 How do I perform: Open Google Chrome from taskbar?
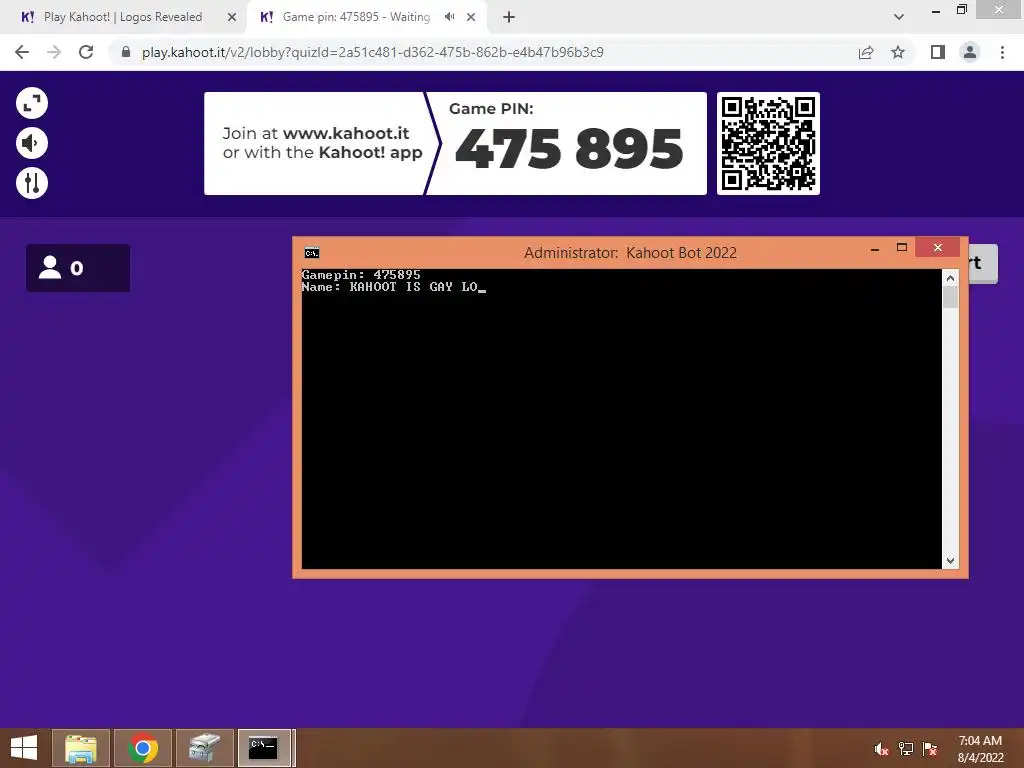(143, 748)
